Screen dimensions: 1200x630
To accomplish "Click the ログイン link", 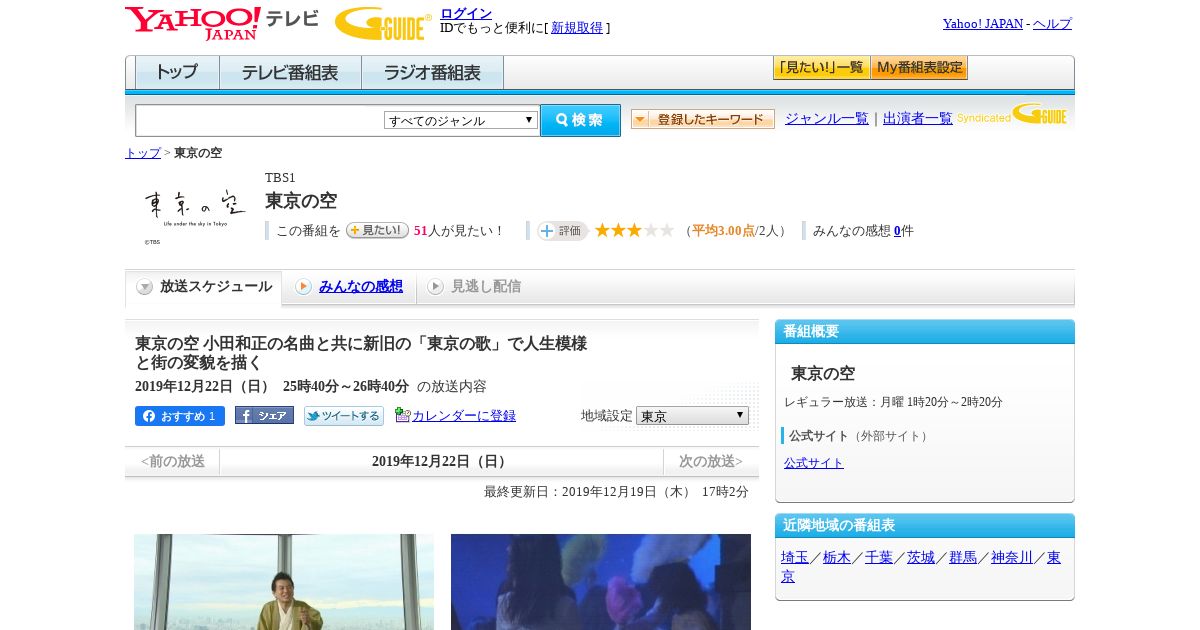I will point(466,13).
